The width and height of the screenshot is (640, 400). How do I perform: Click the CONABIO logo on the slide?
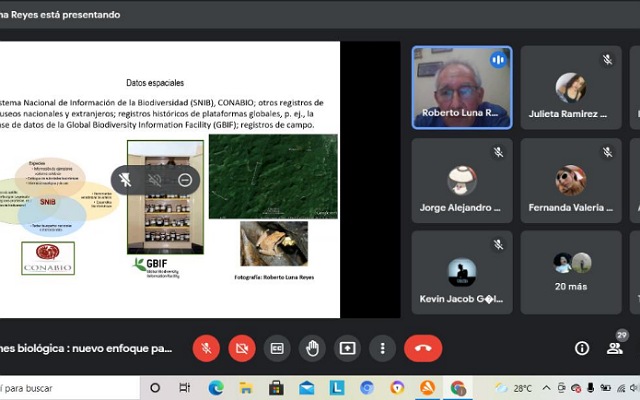coord(48,258)
